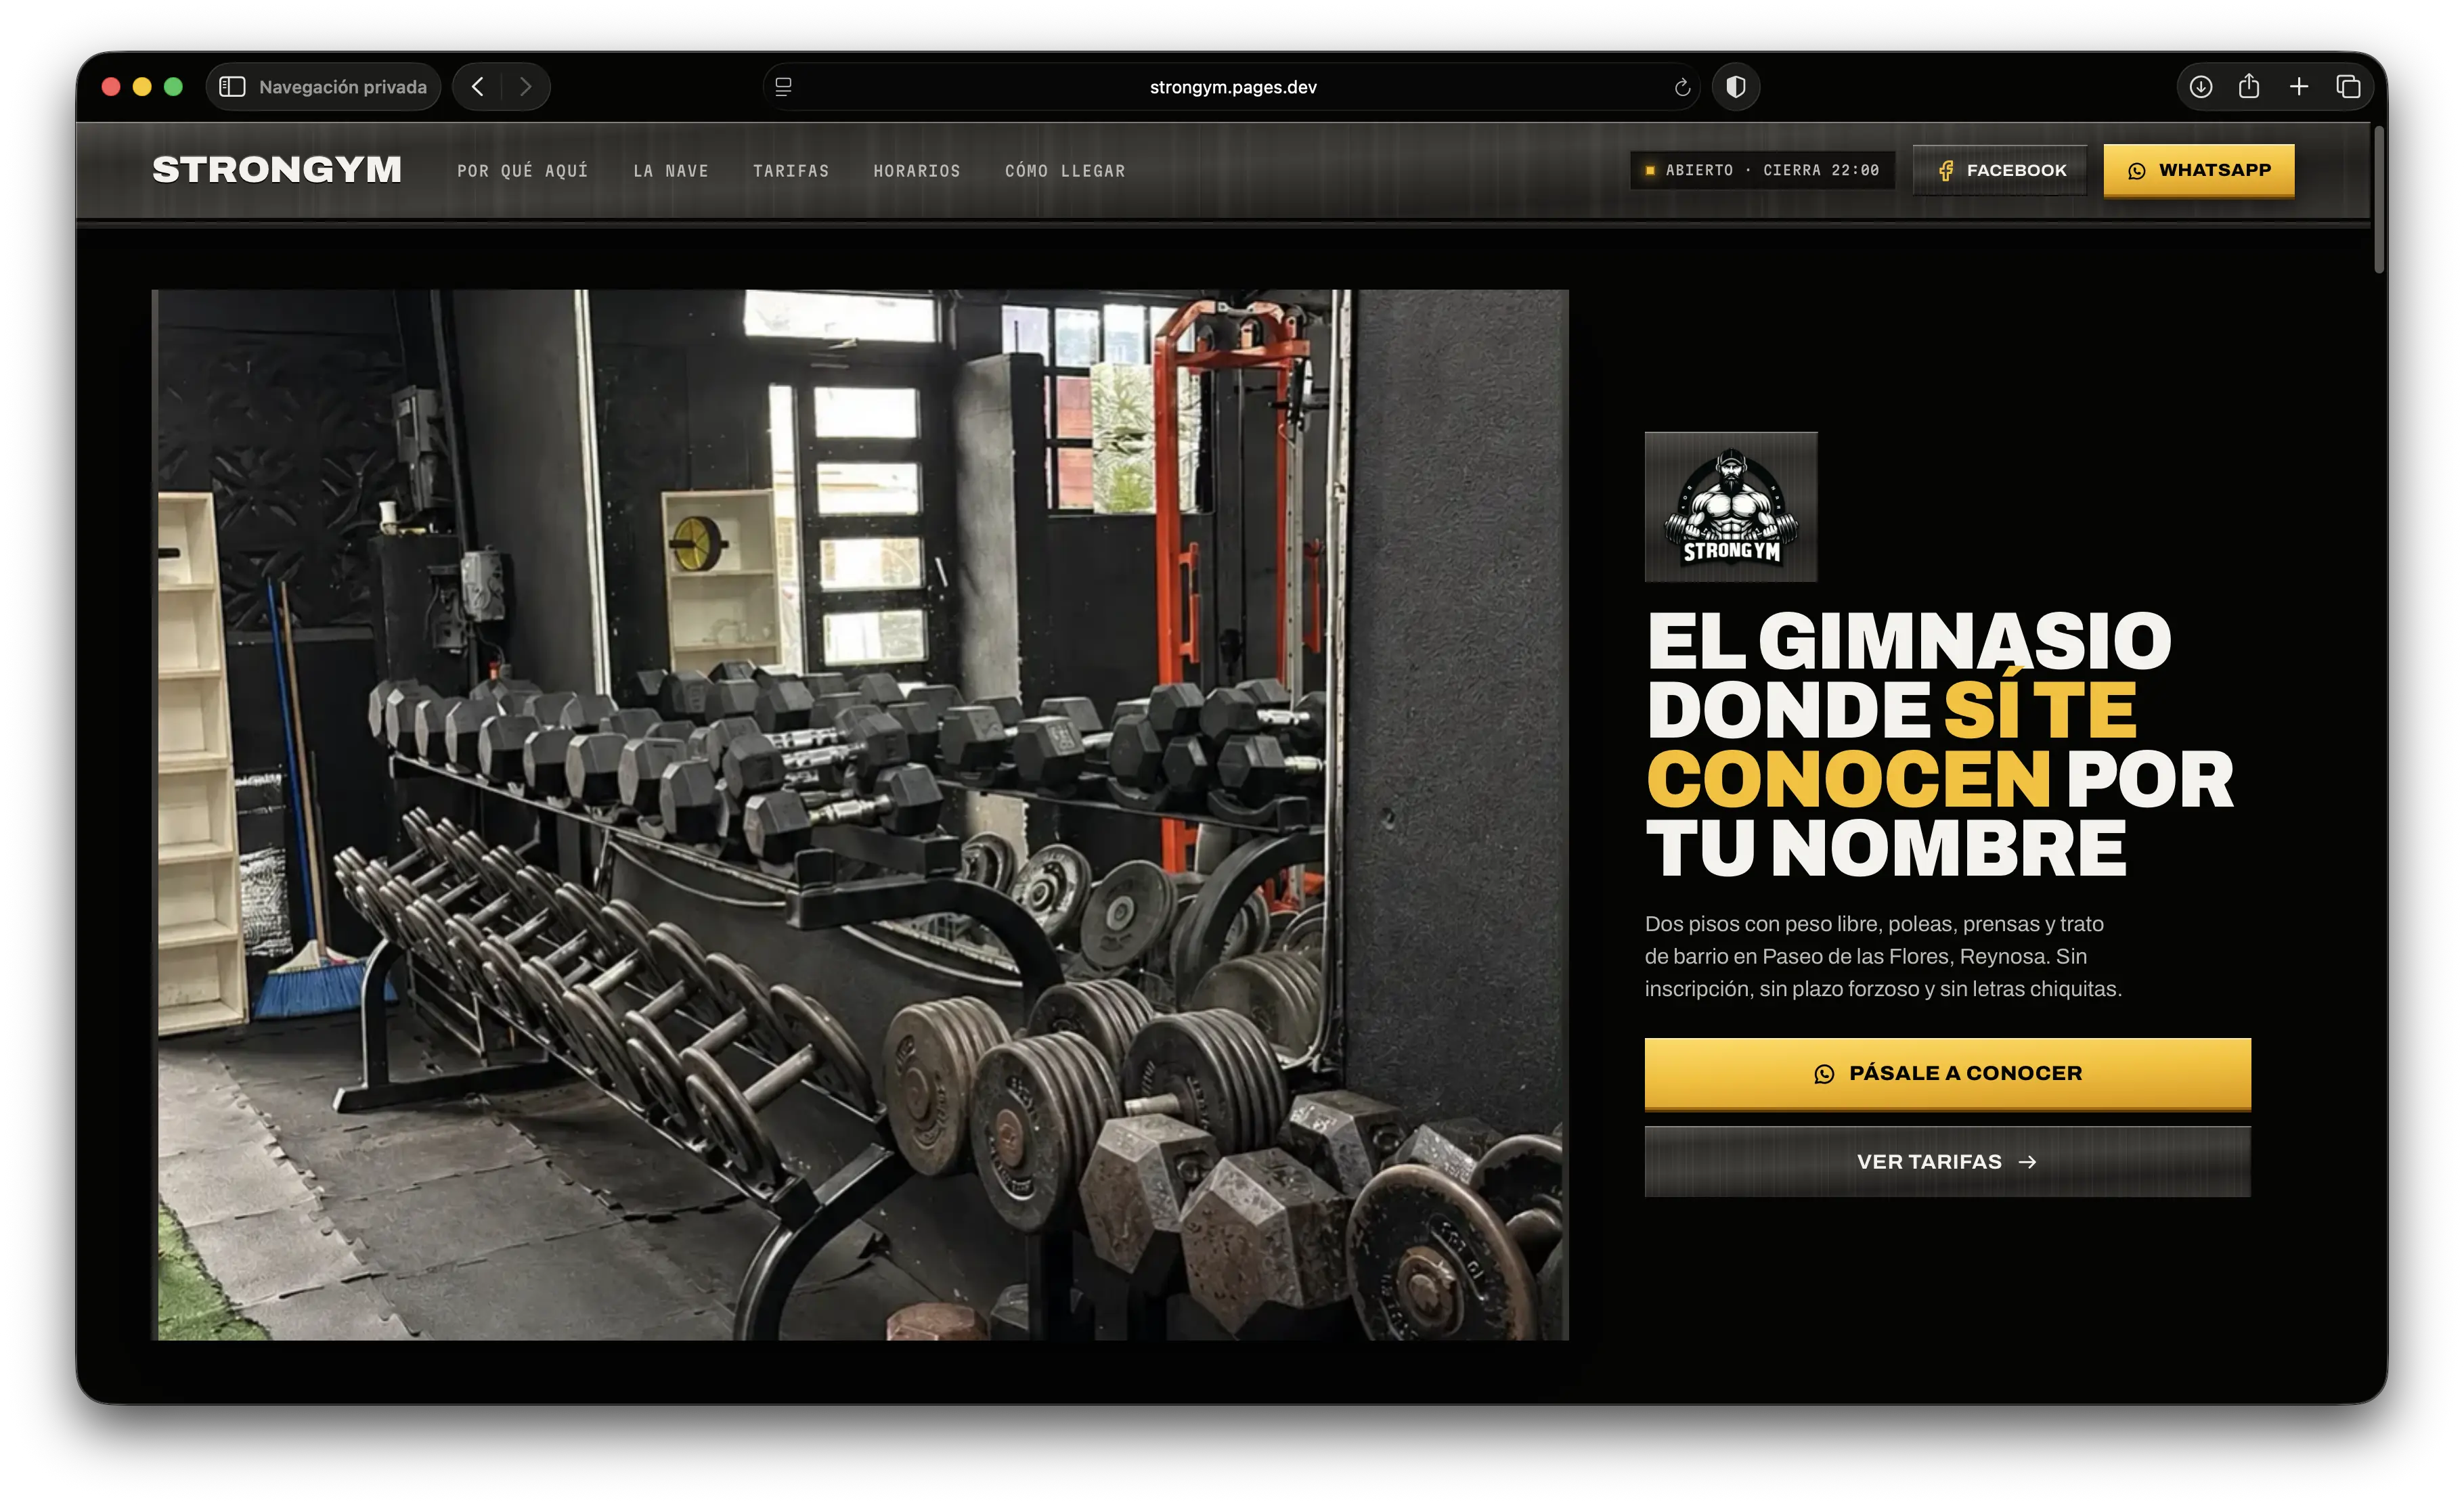Open the privacy shield report icon
This screenshot has height=1505, width=2464.
pyautogui.click(x=1736, y=87)
